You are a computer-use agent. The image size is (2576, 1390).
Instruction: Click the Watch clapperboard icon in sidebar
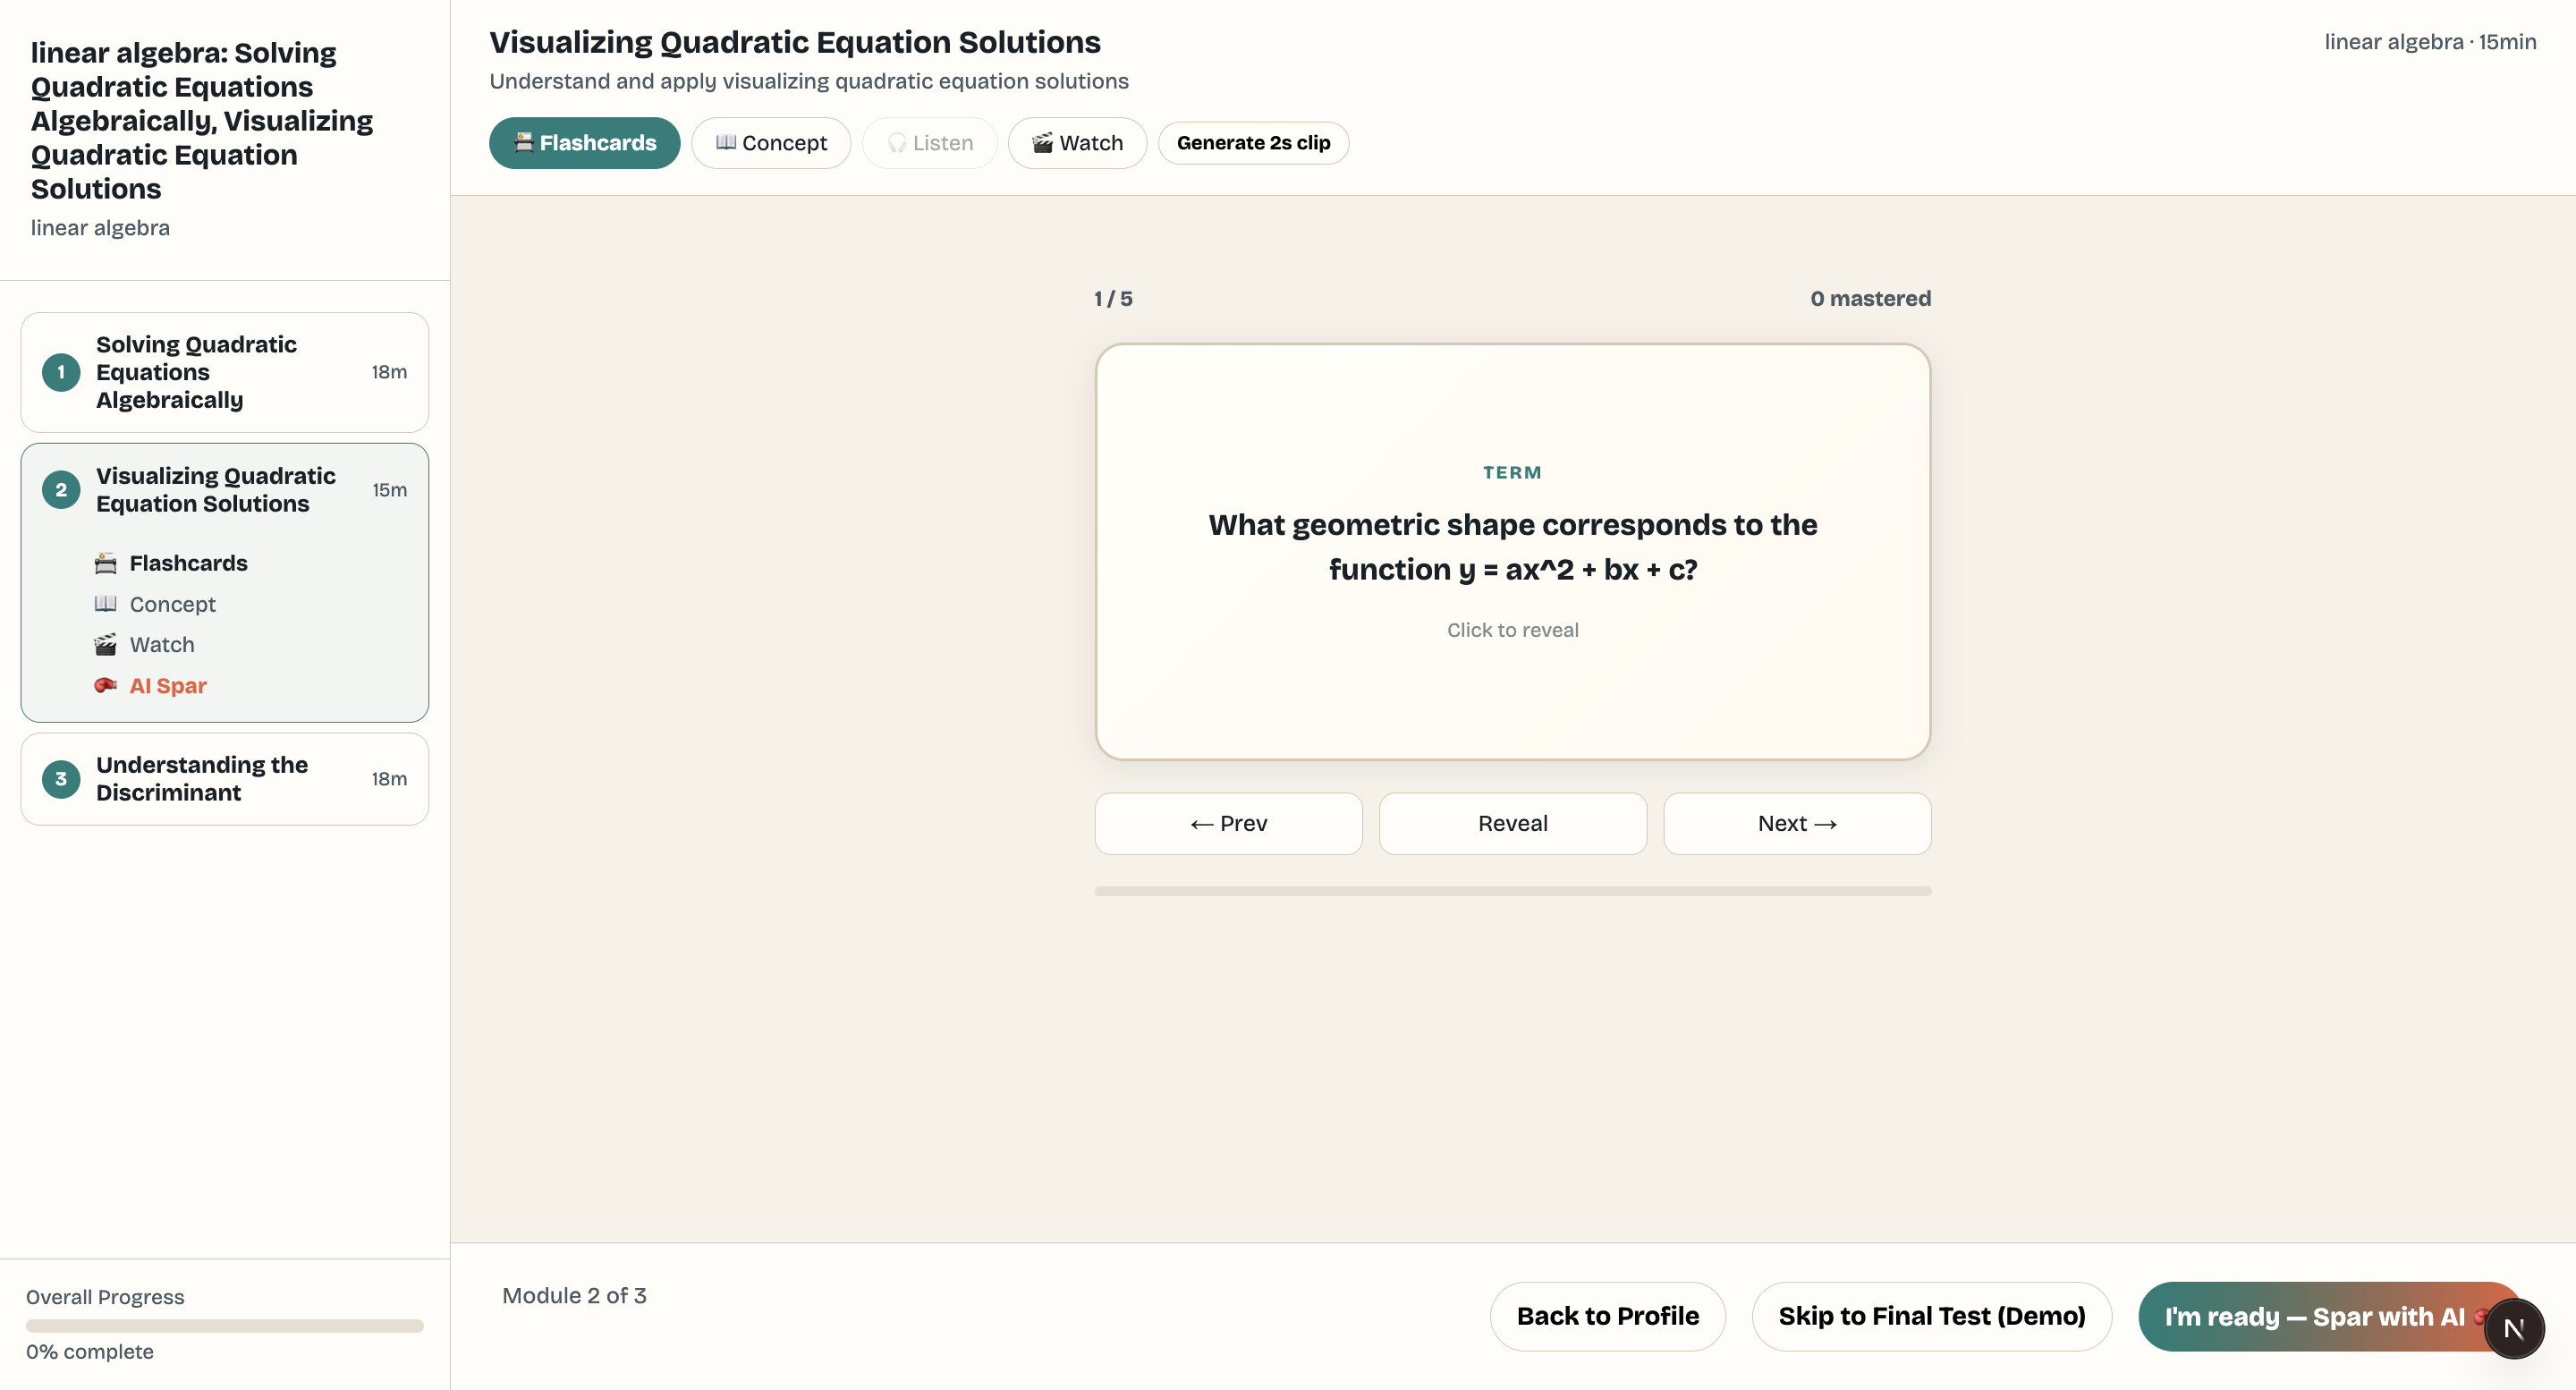click(x=105, y=645)
